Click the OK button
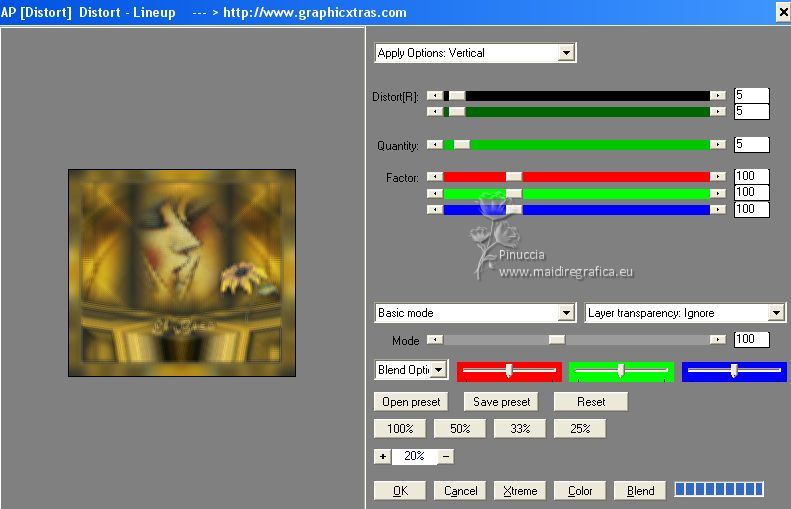 tap(400, 490)
